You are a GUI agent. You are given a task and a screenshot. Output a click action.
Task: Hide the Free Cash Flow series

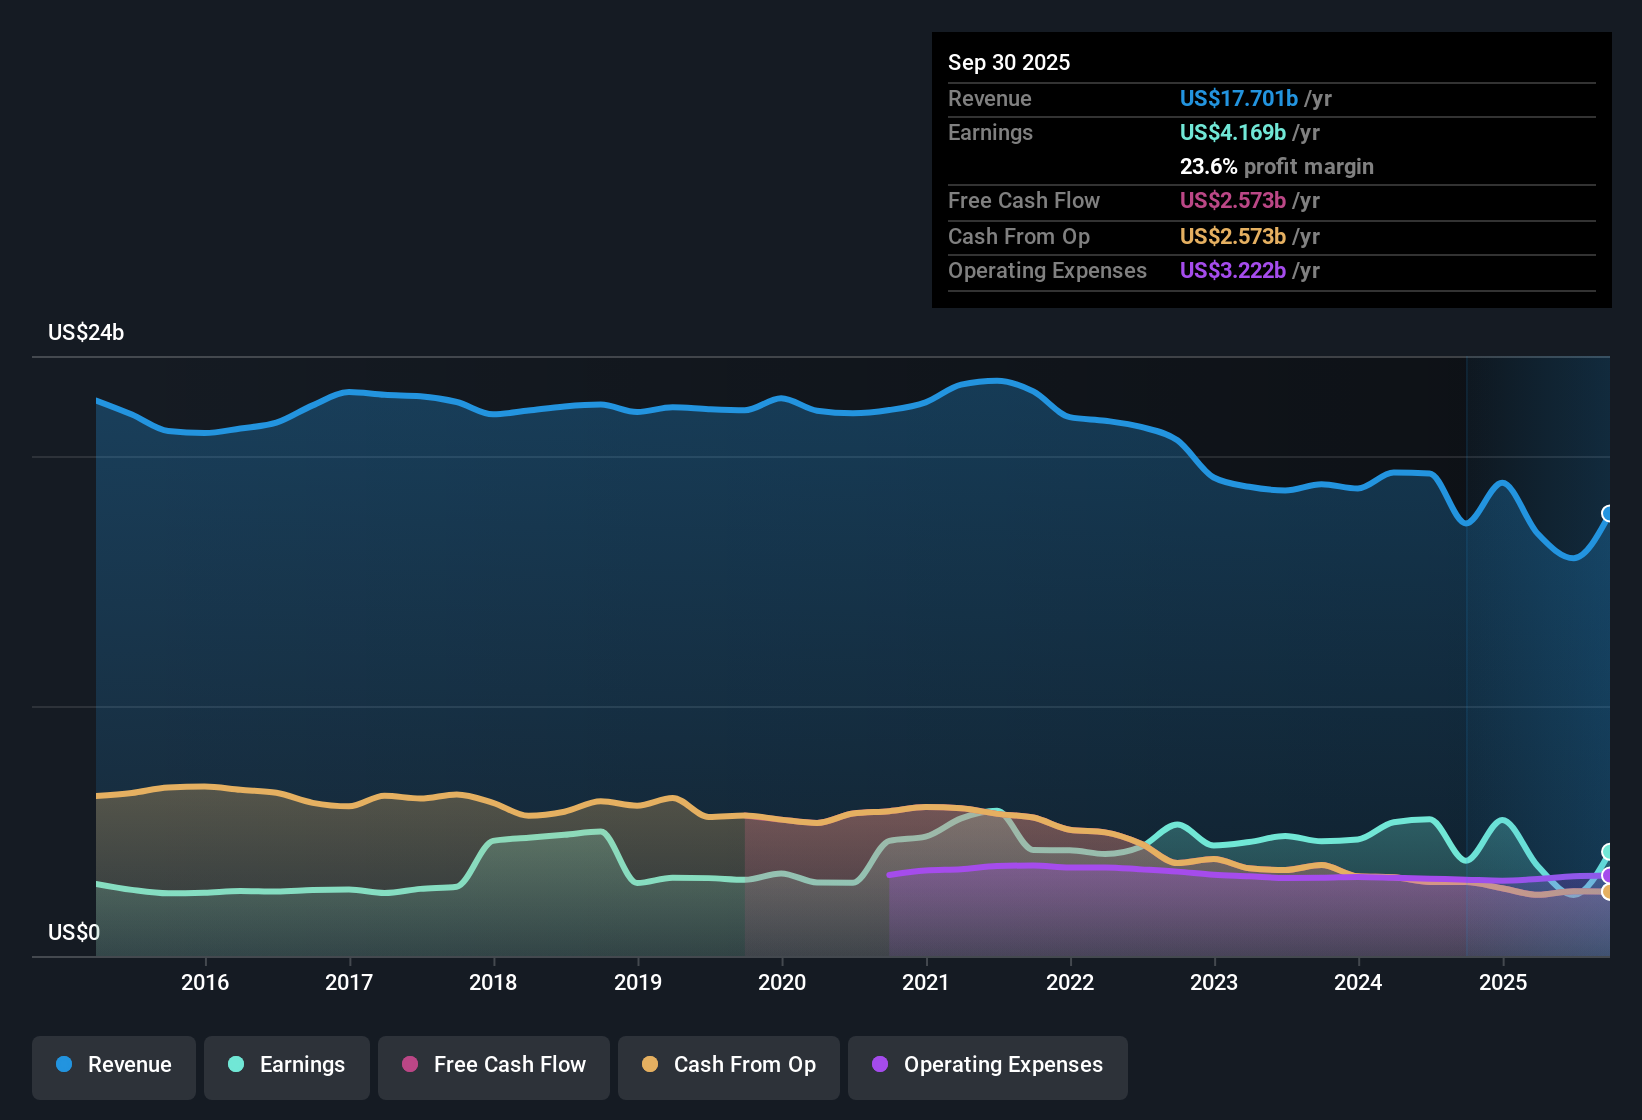(x=494, y=1066)
